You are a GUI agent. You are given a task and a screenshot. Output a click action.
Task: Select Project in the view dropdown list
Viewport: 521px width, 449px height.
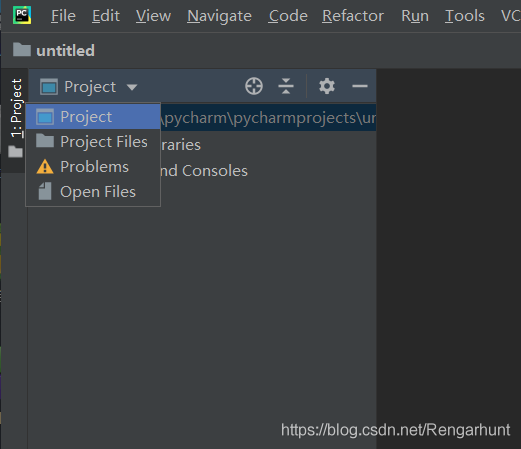click(x=93, y=117)
